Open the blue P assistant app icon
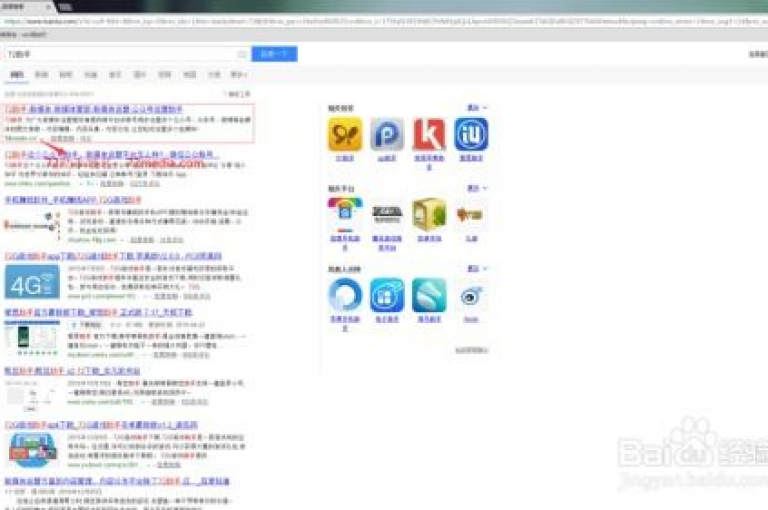The height and width of the screenshot is (510, 768). (387, 134)
